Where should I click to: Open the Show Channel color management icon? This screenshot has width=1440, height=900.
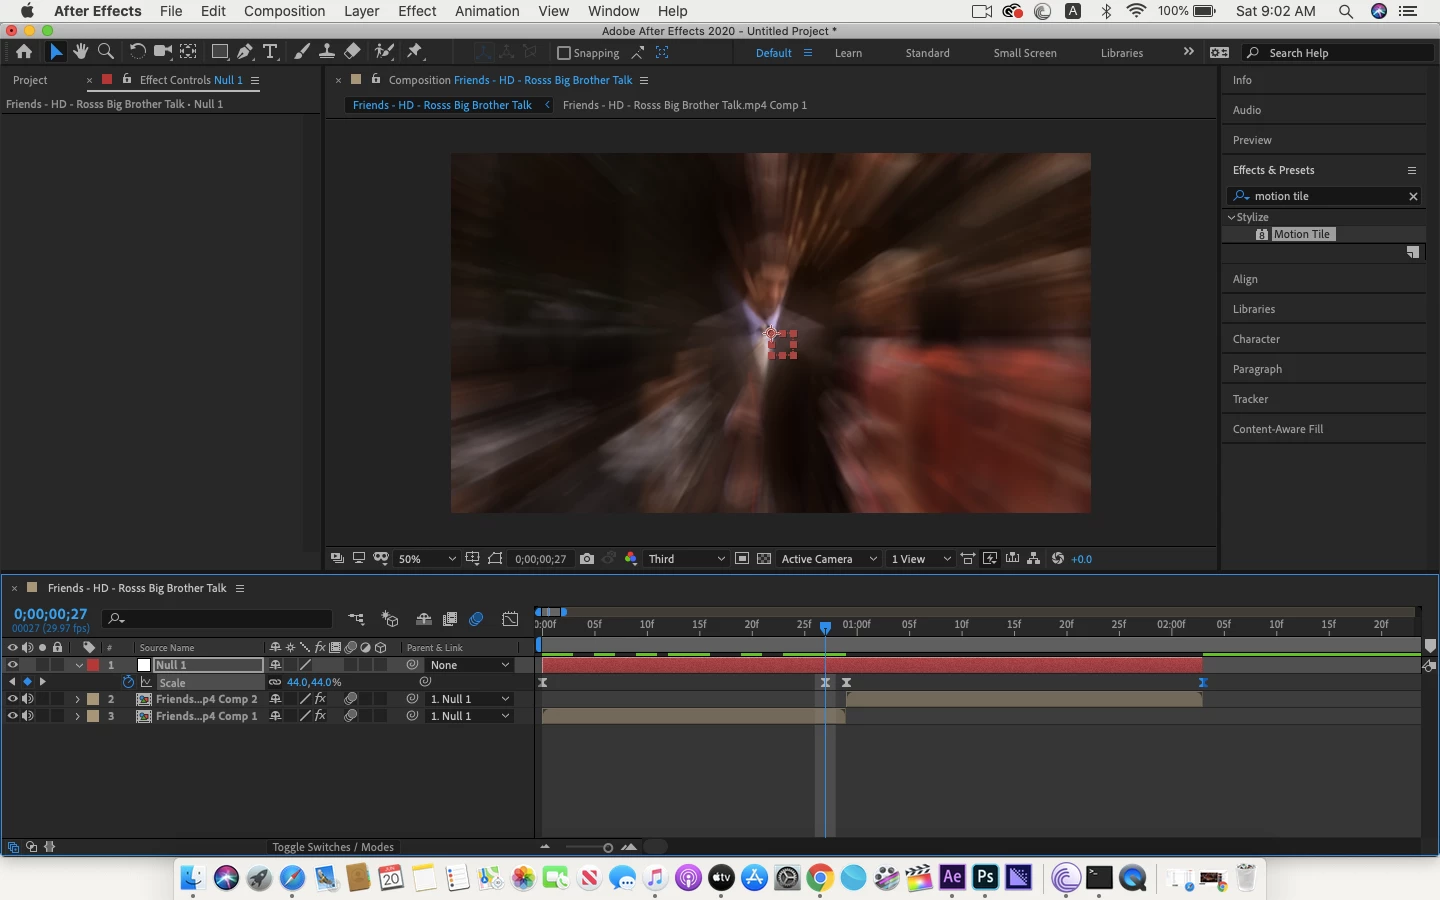pos(631,559)
